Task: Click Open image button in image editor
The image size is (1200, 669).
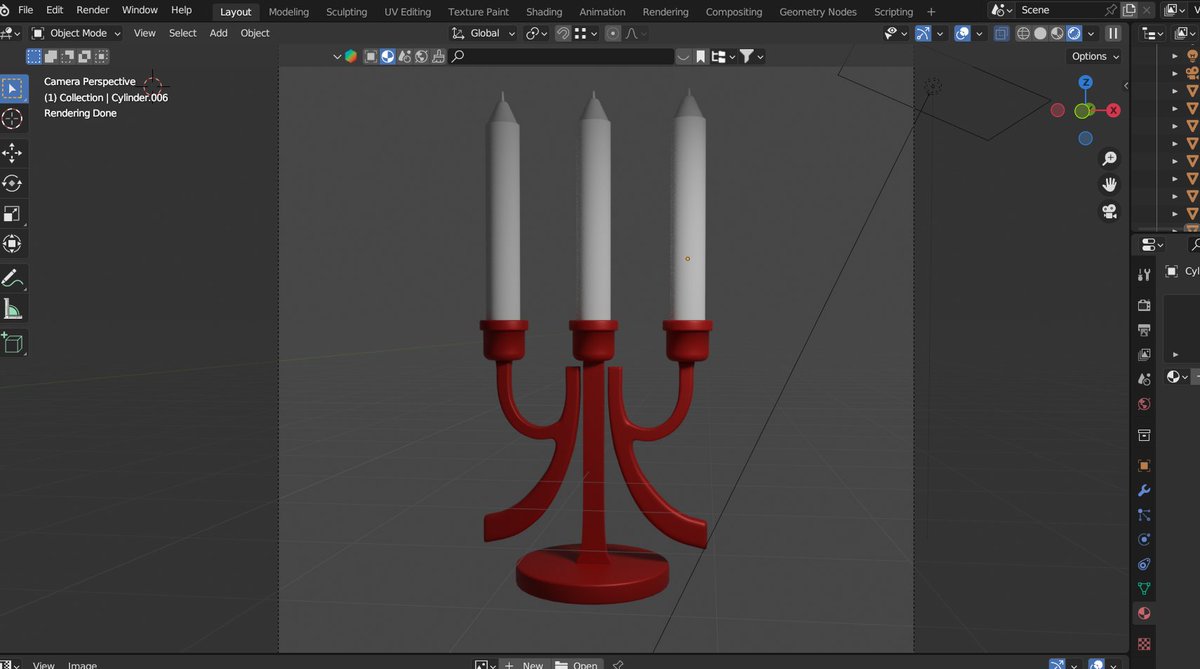Action: 577,665
